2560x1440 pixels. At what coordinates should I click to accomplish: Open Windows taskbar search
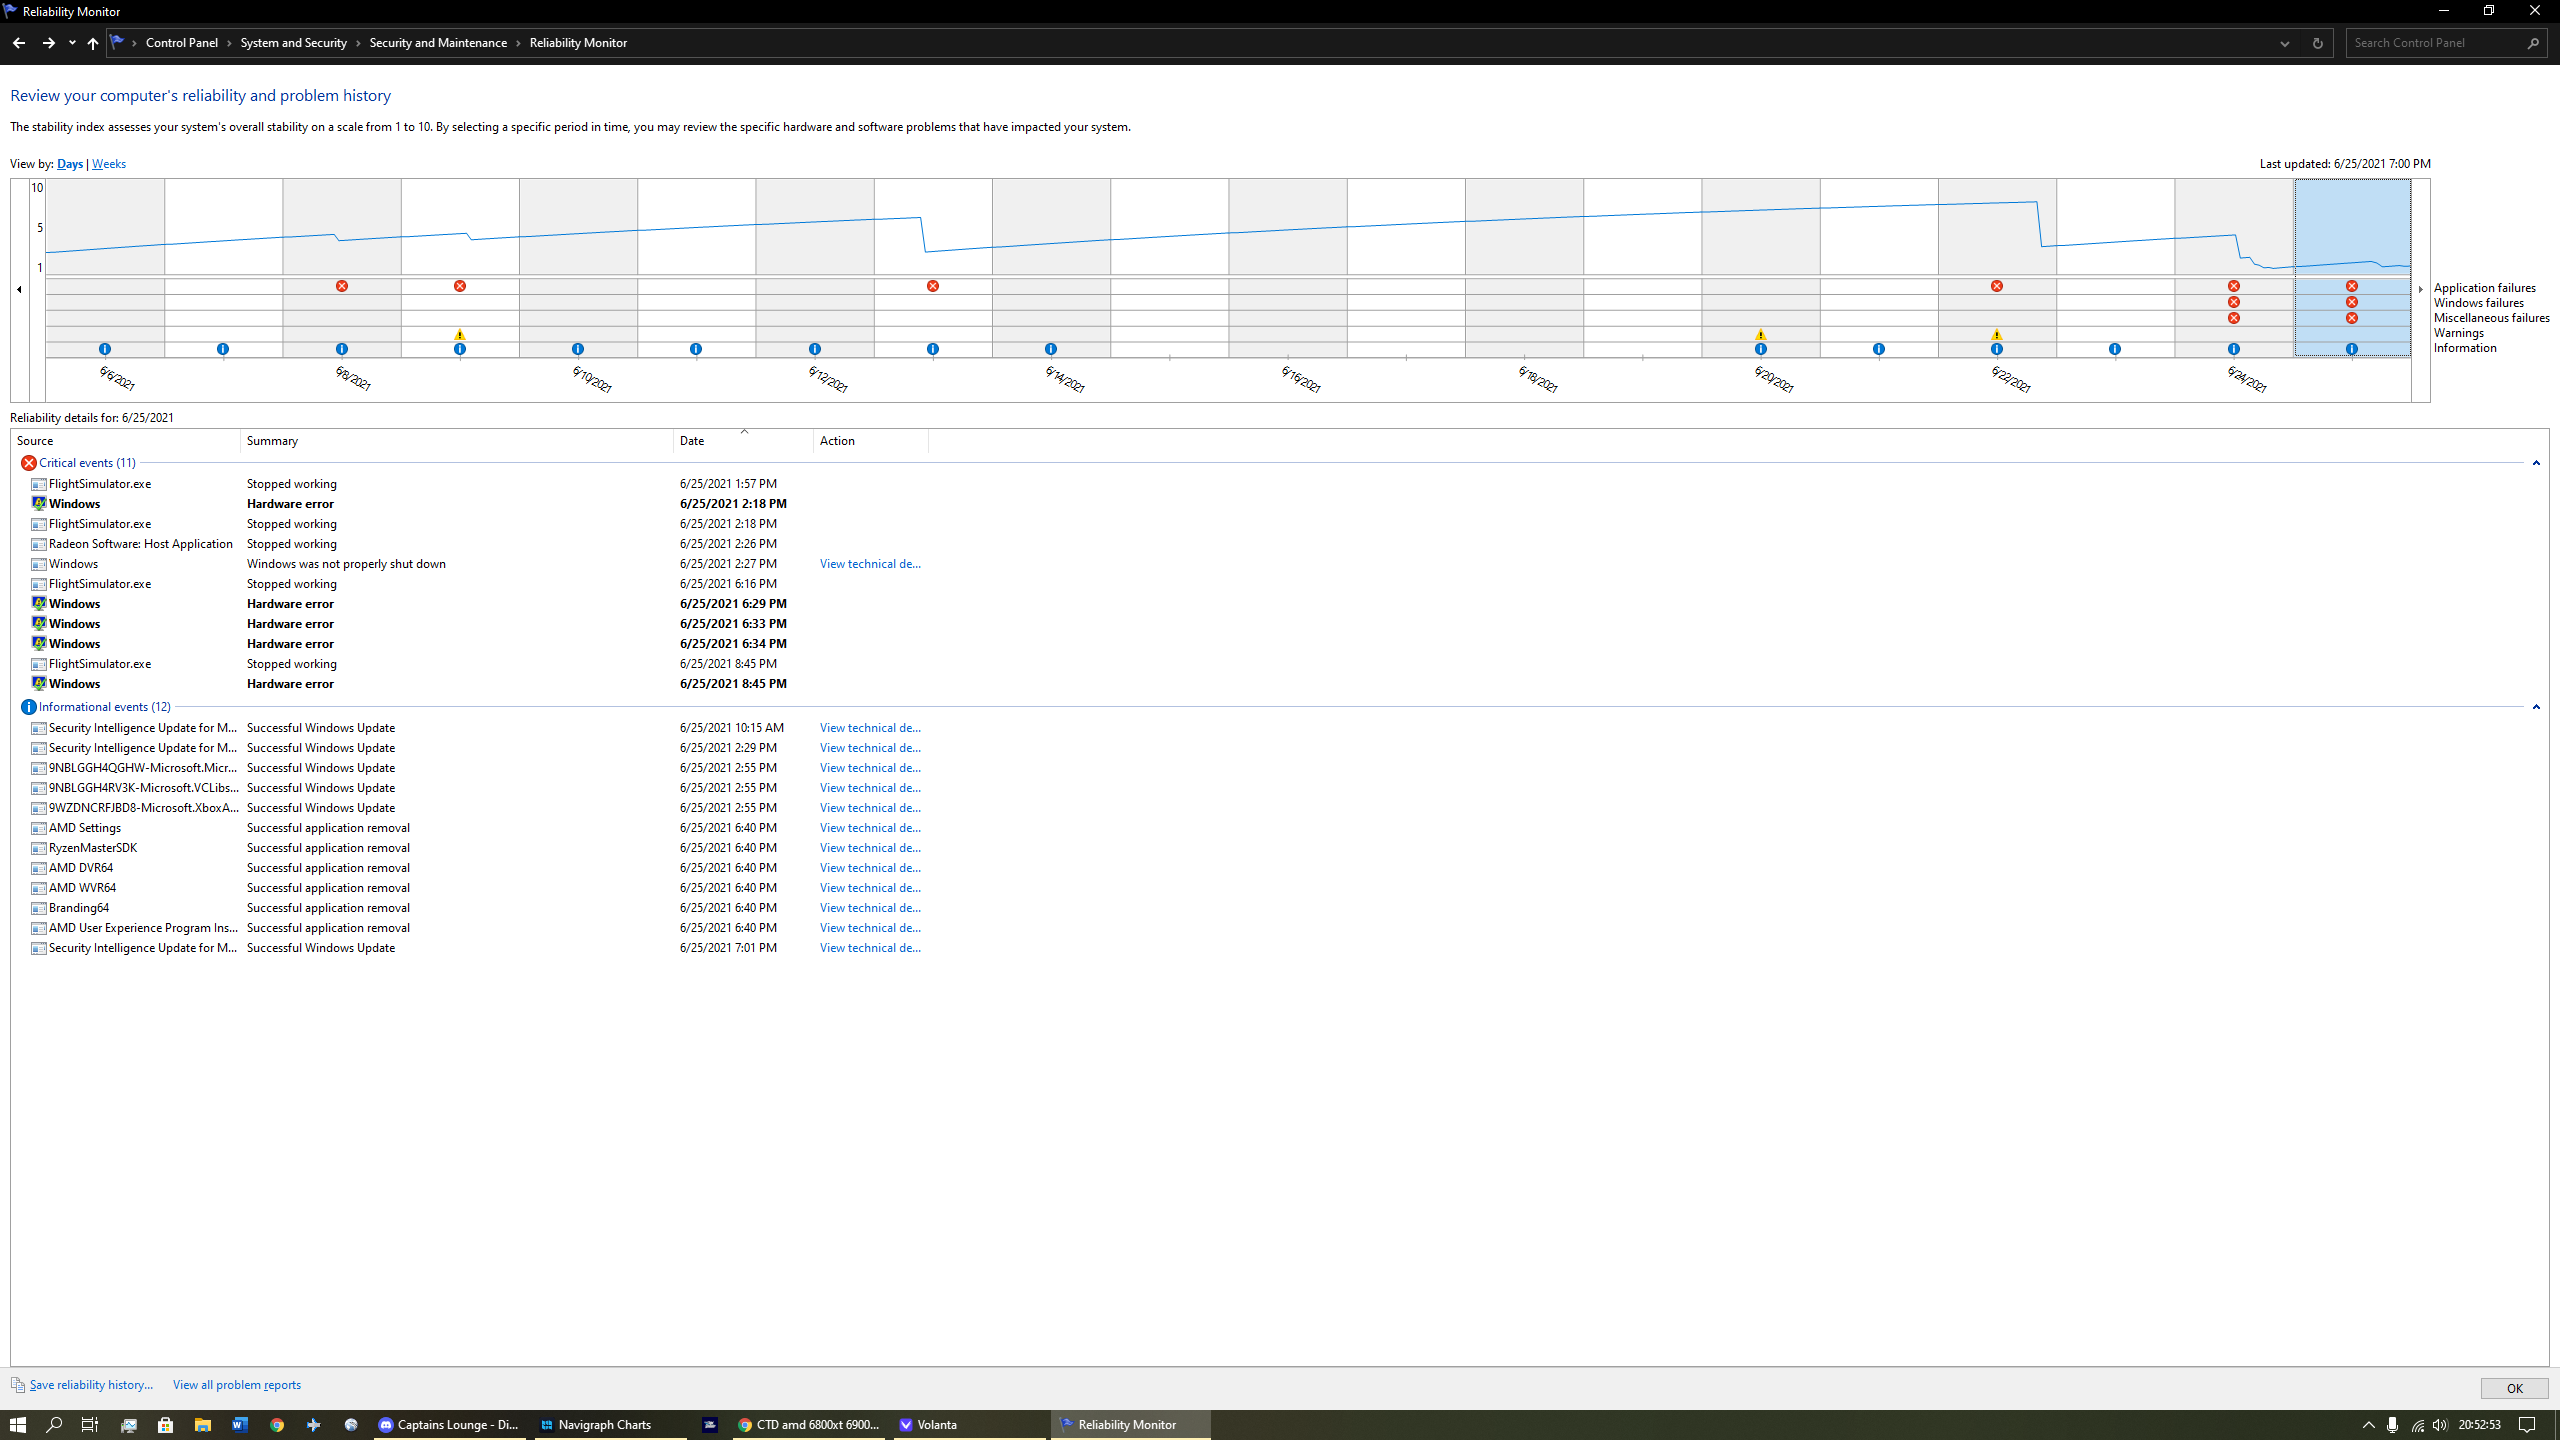click(x=54, y=1425)
